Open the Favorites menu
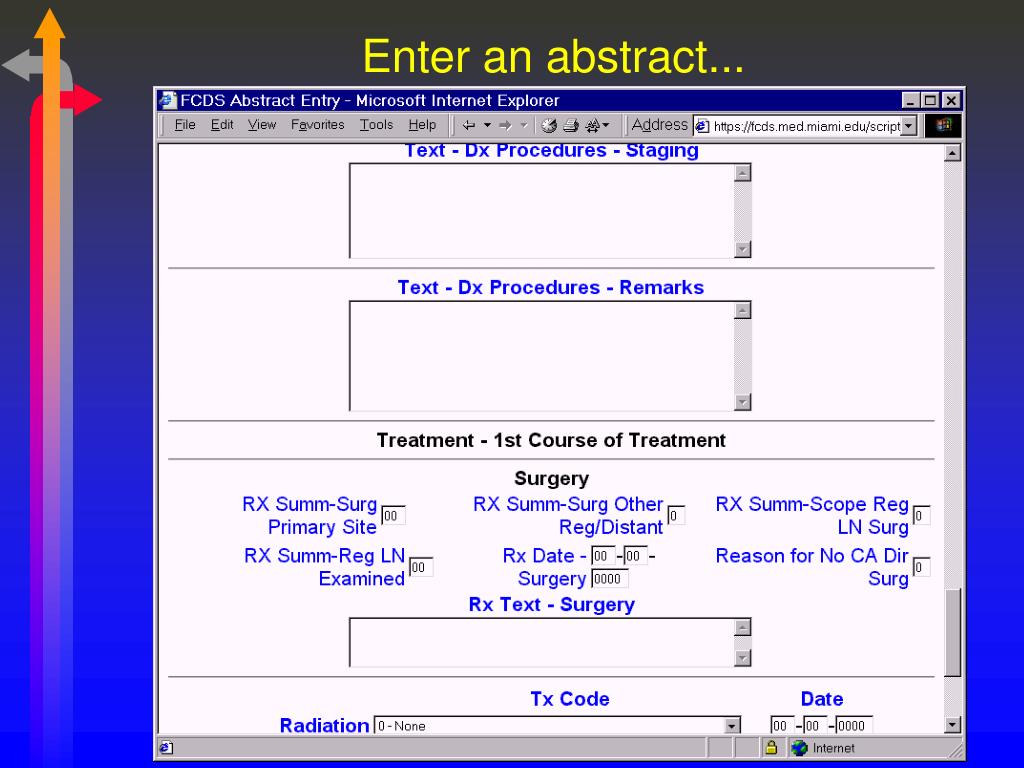 point(317,125)
